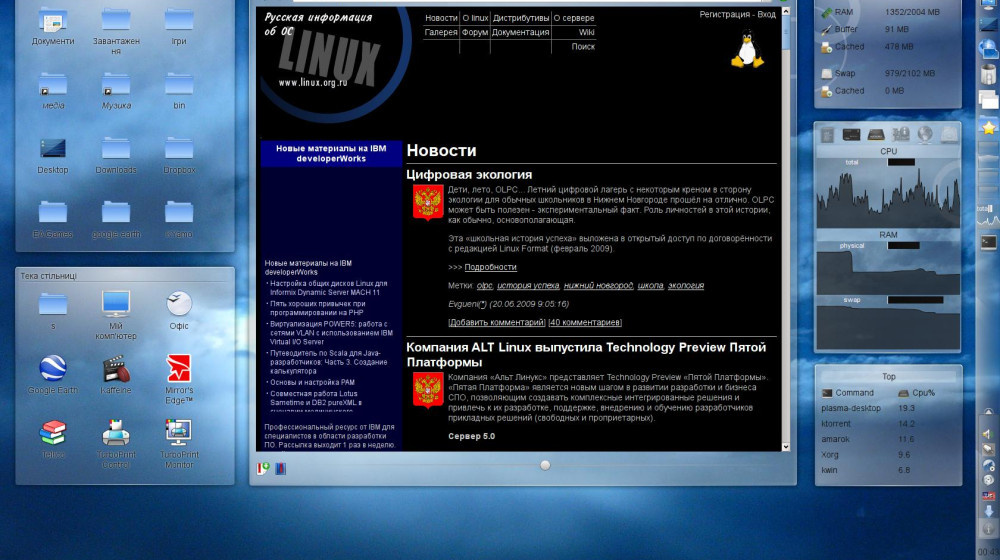Open the google earth folder
The width and height of the screenshot is (1000, 560).
click(115, 219)
